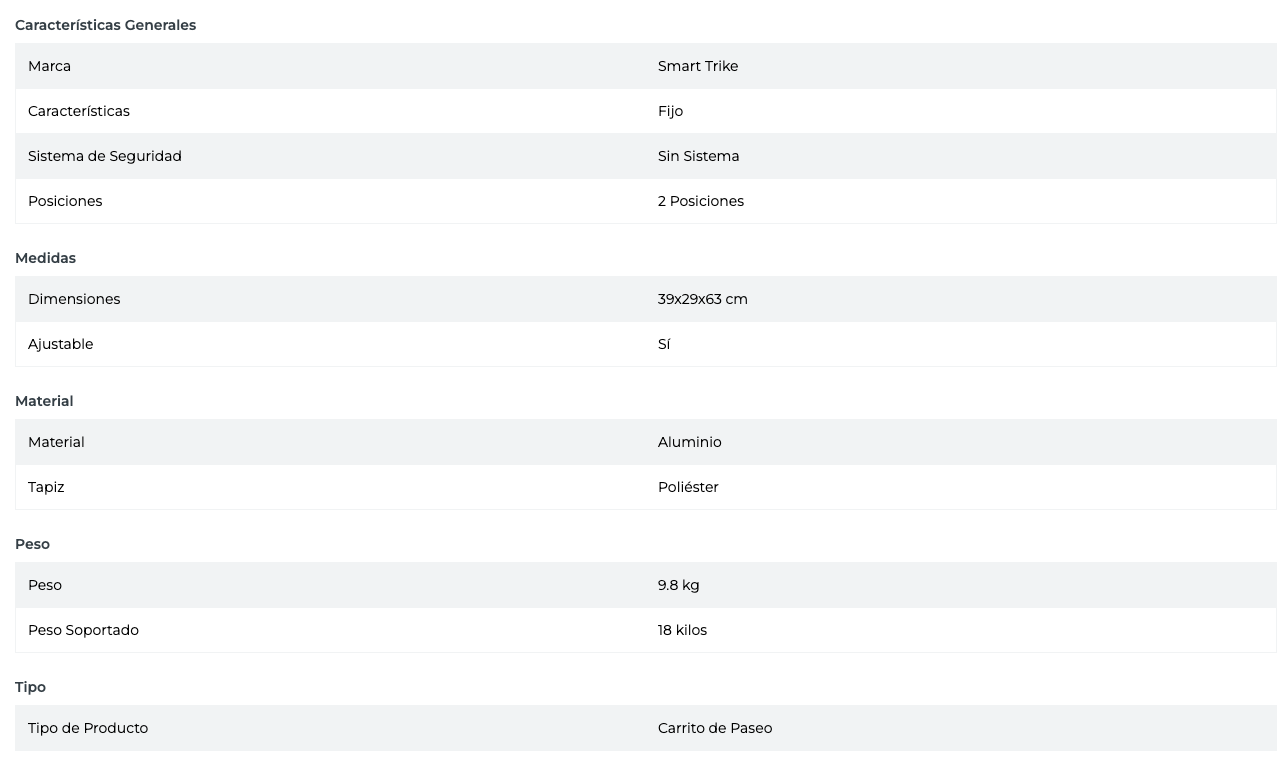Click the 18 kilos value
1288x764 pixels.
682,630
